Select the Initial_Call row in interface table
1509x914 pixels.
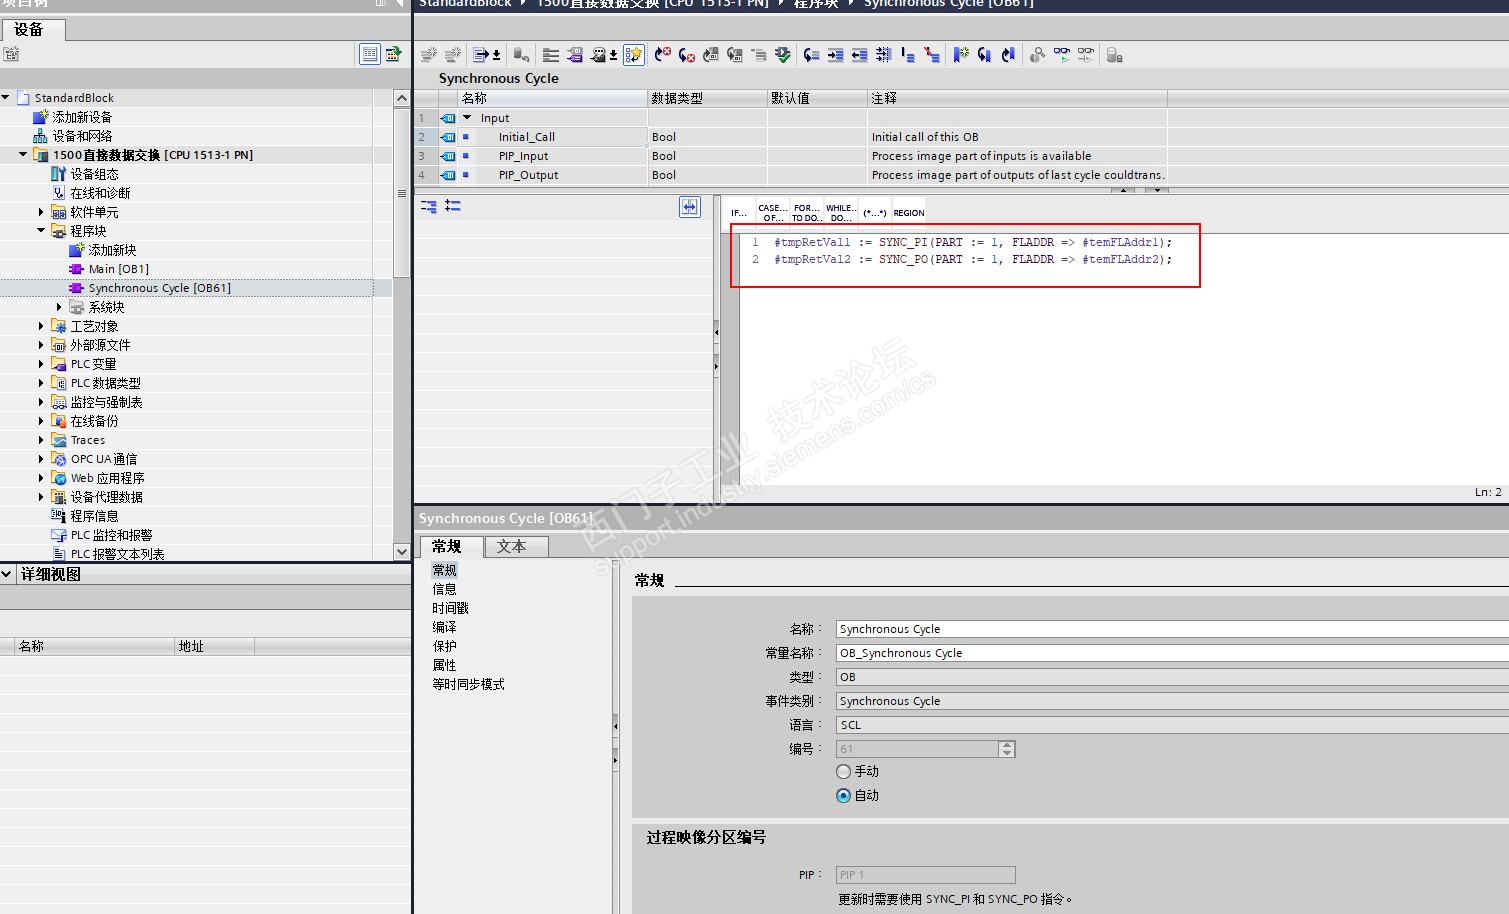(x=790, y=137)
